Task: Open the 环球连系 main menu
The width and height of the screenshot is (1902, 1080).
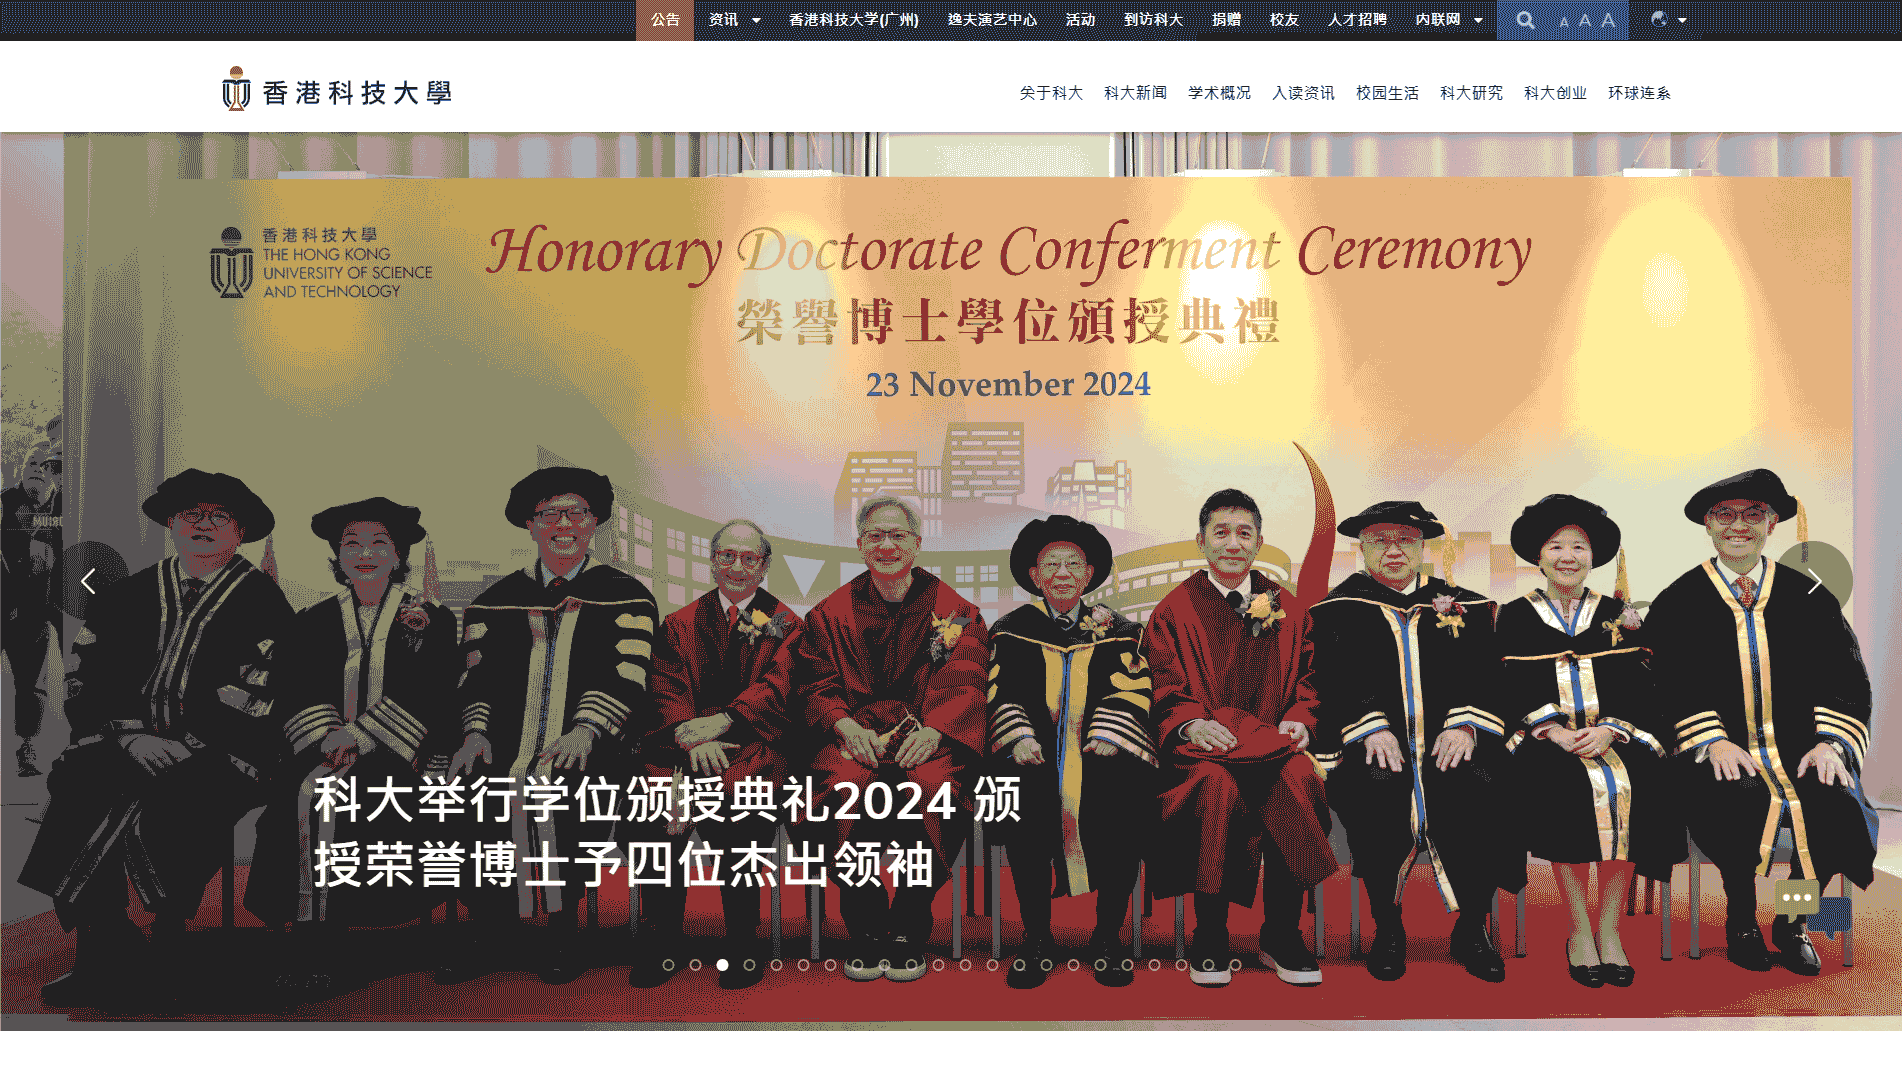Action: pyautogui.click(x=1639, y=93)
